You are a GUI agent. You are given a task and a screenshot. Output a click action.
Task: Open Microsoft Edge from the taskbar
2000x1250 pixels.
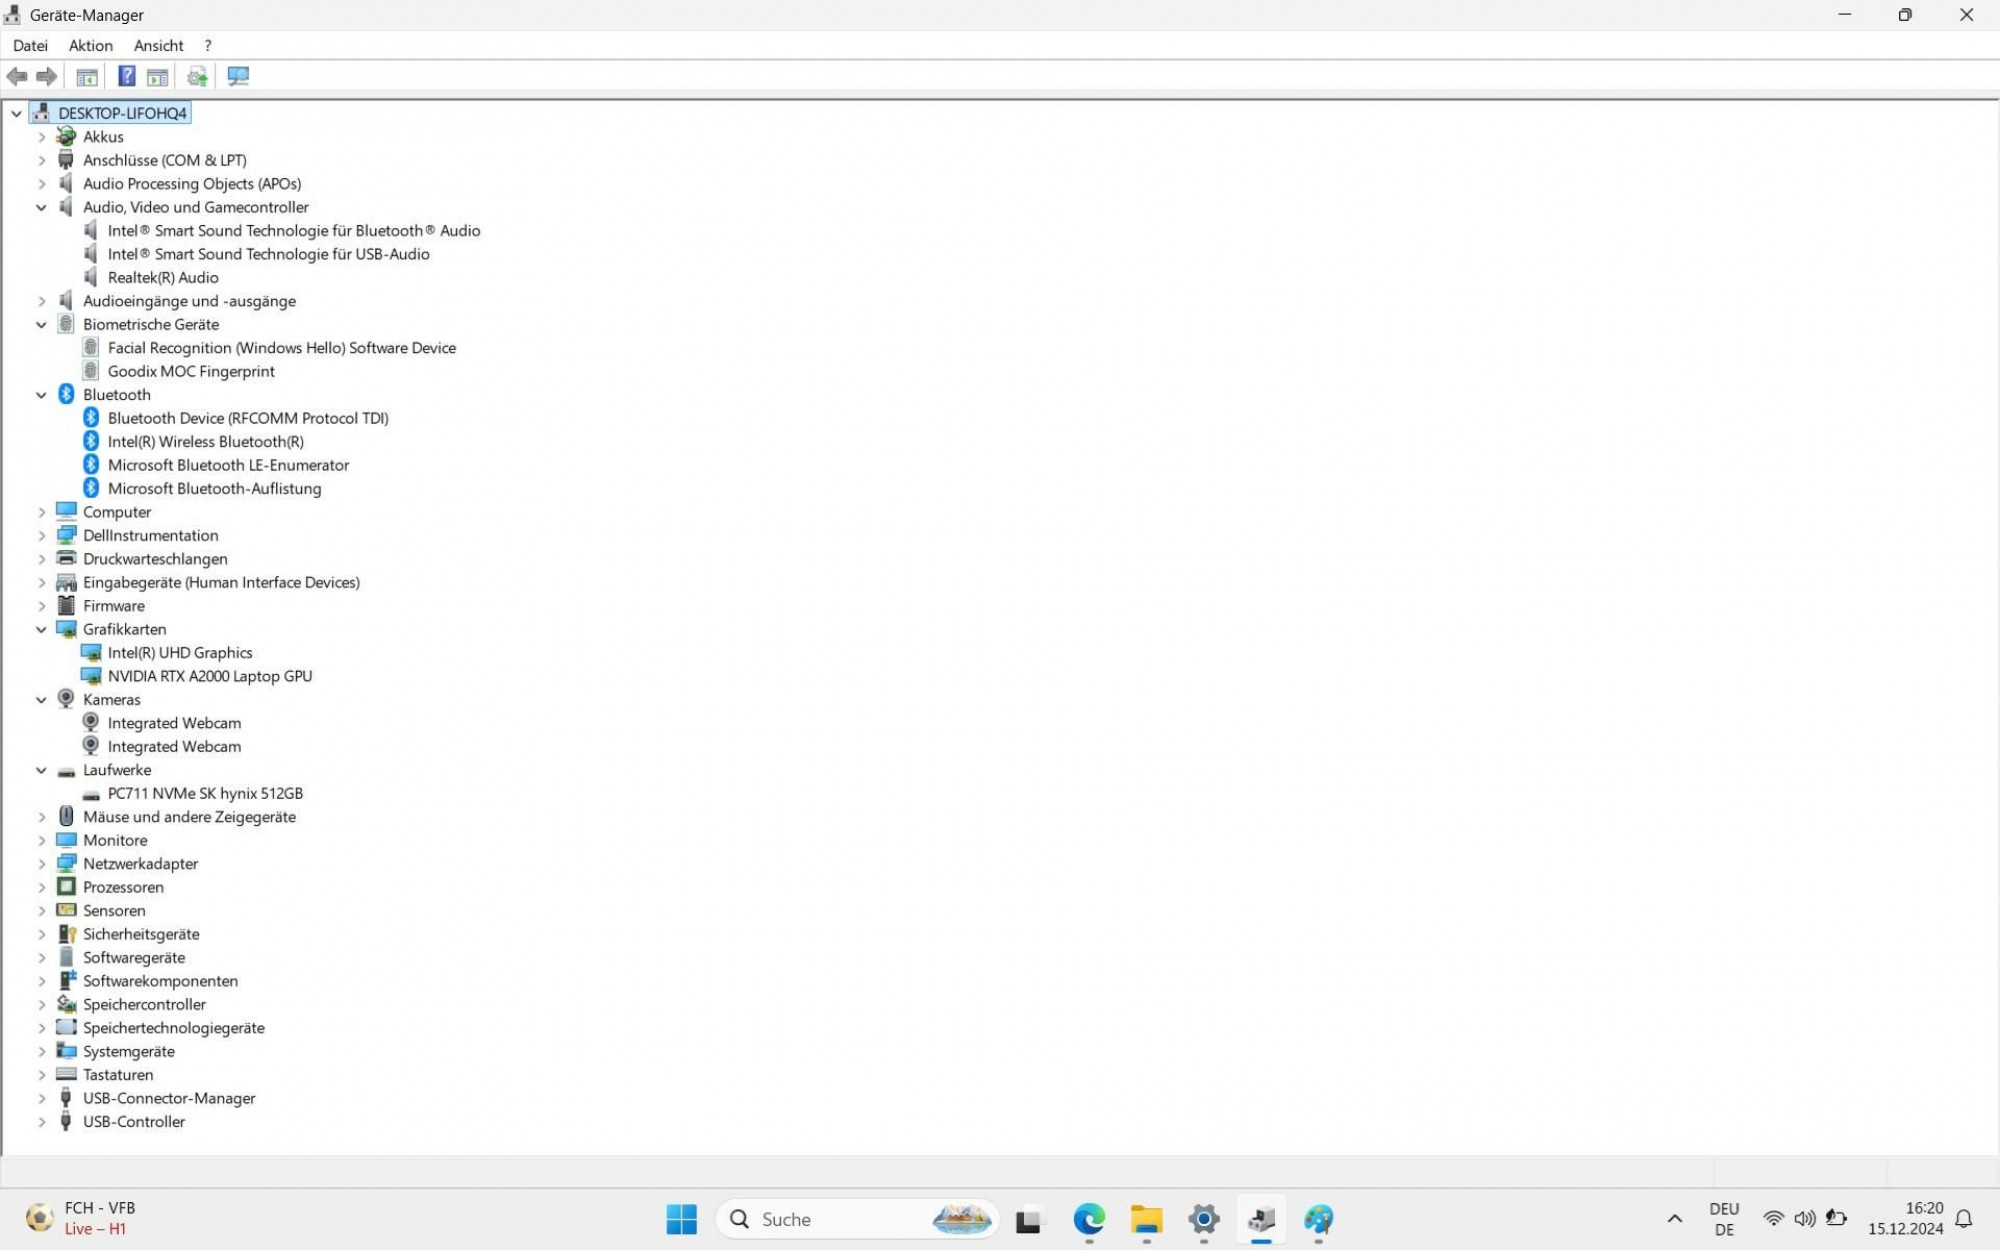(1089, 1219)
